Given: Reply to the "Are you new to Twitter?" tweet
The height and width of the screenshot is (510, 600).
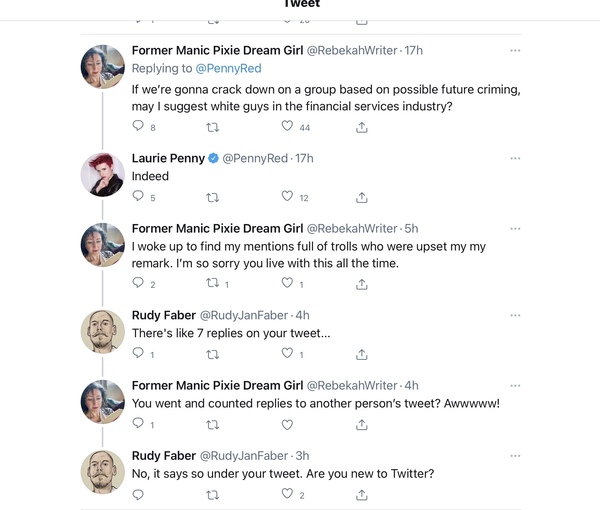Looking at the screenshot, I should (x=138, y=495).
